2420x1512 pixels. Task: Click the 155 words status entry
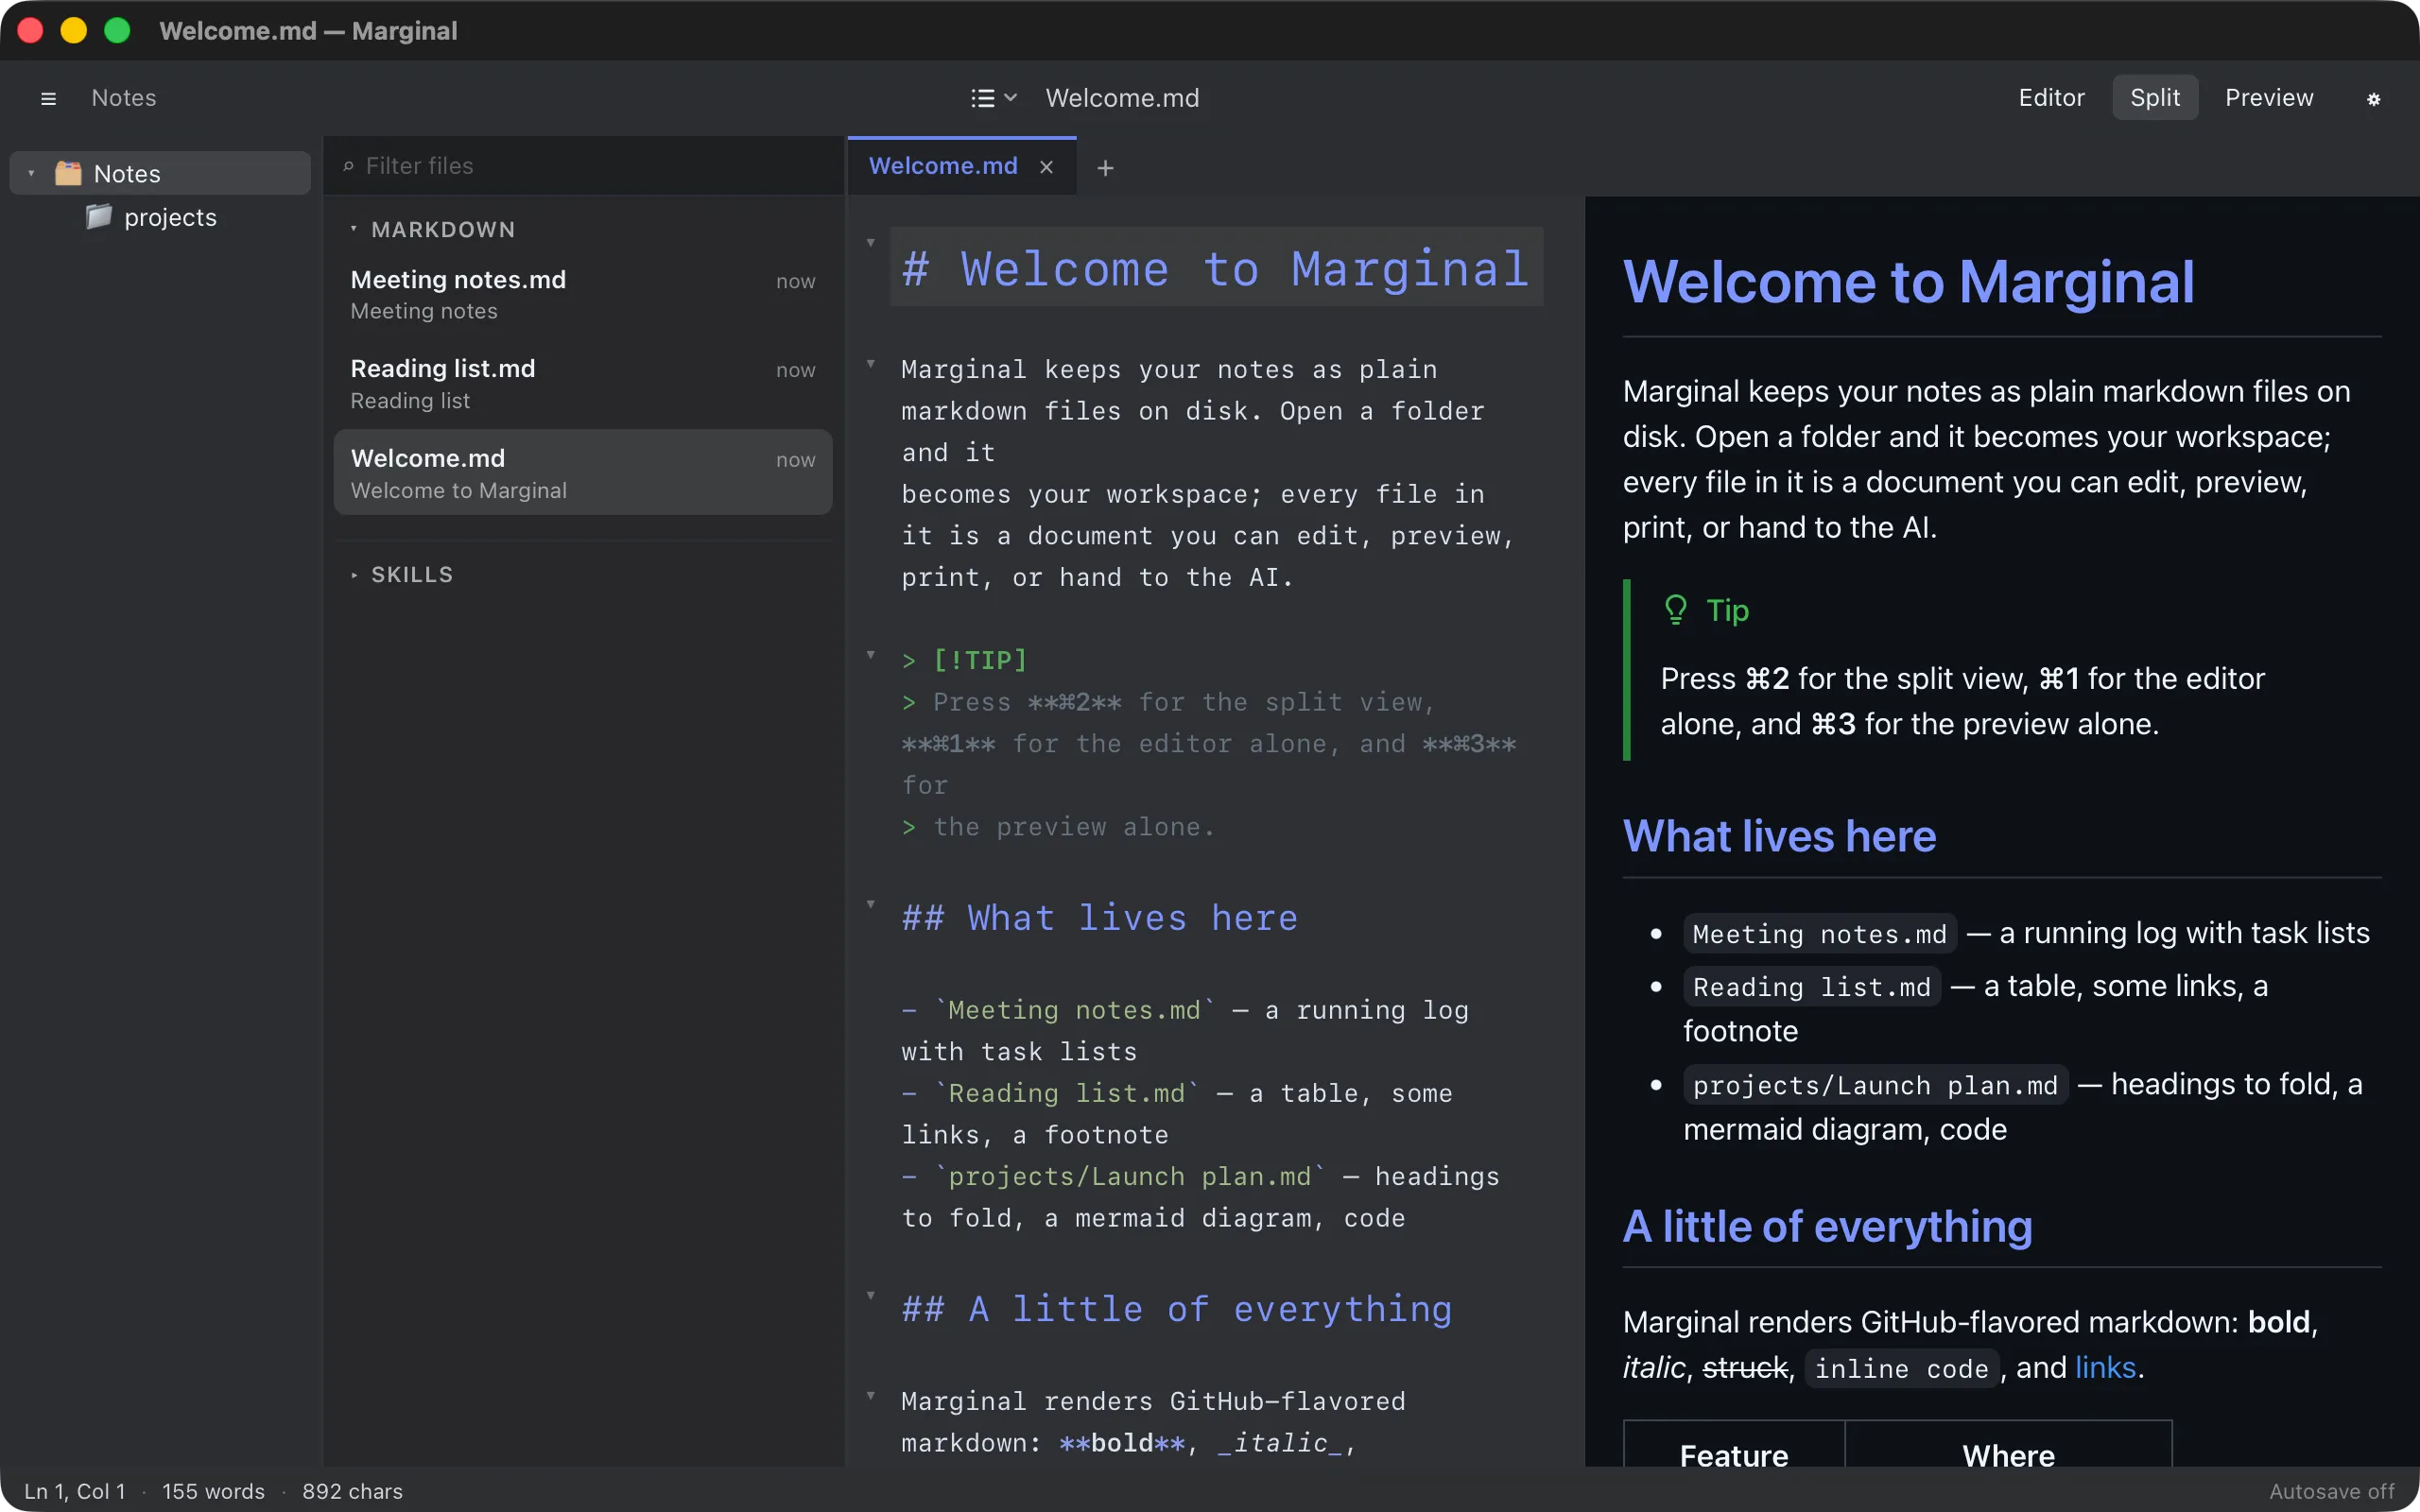[x=213, y=1491]
